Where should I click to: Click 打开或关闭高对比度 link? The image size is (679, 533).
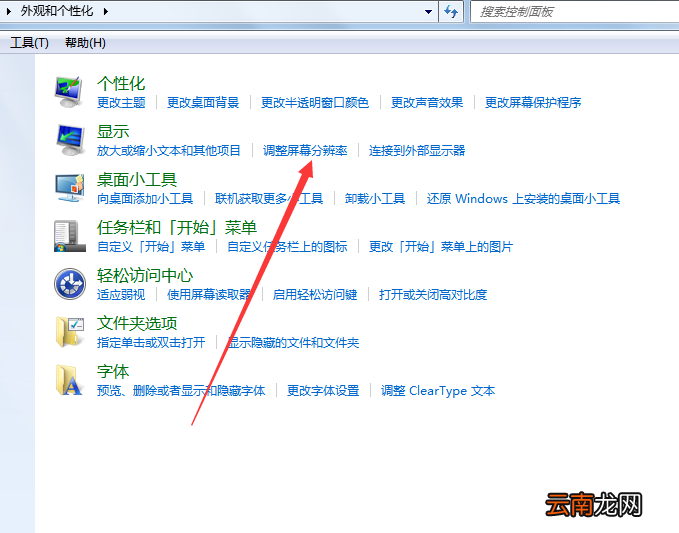(433, 295)
